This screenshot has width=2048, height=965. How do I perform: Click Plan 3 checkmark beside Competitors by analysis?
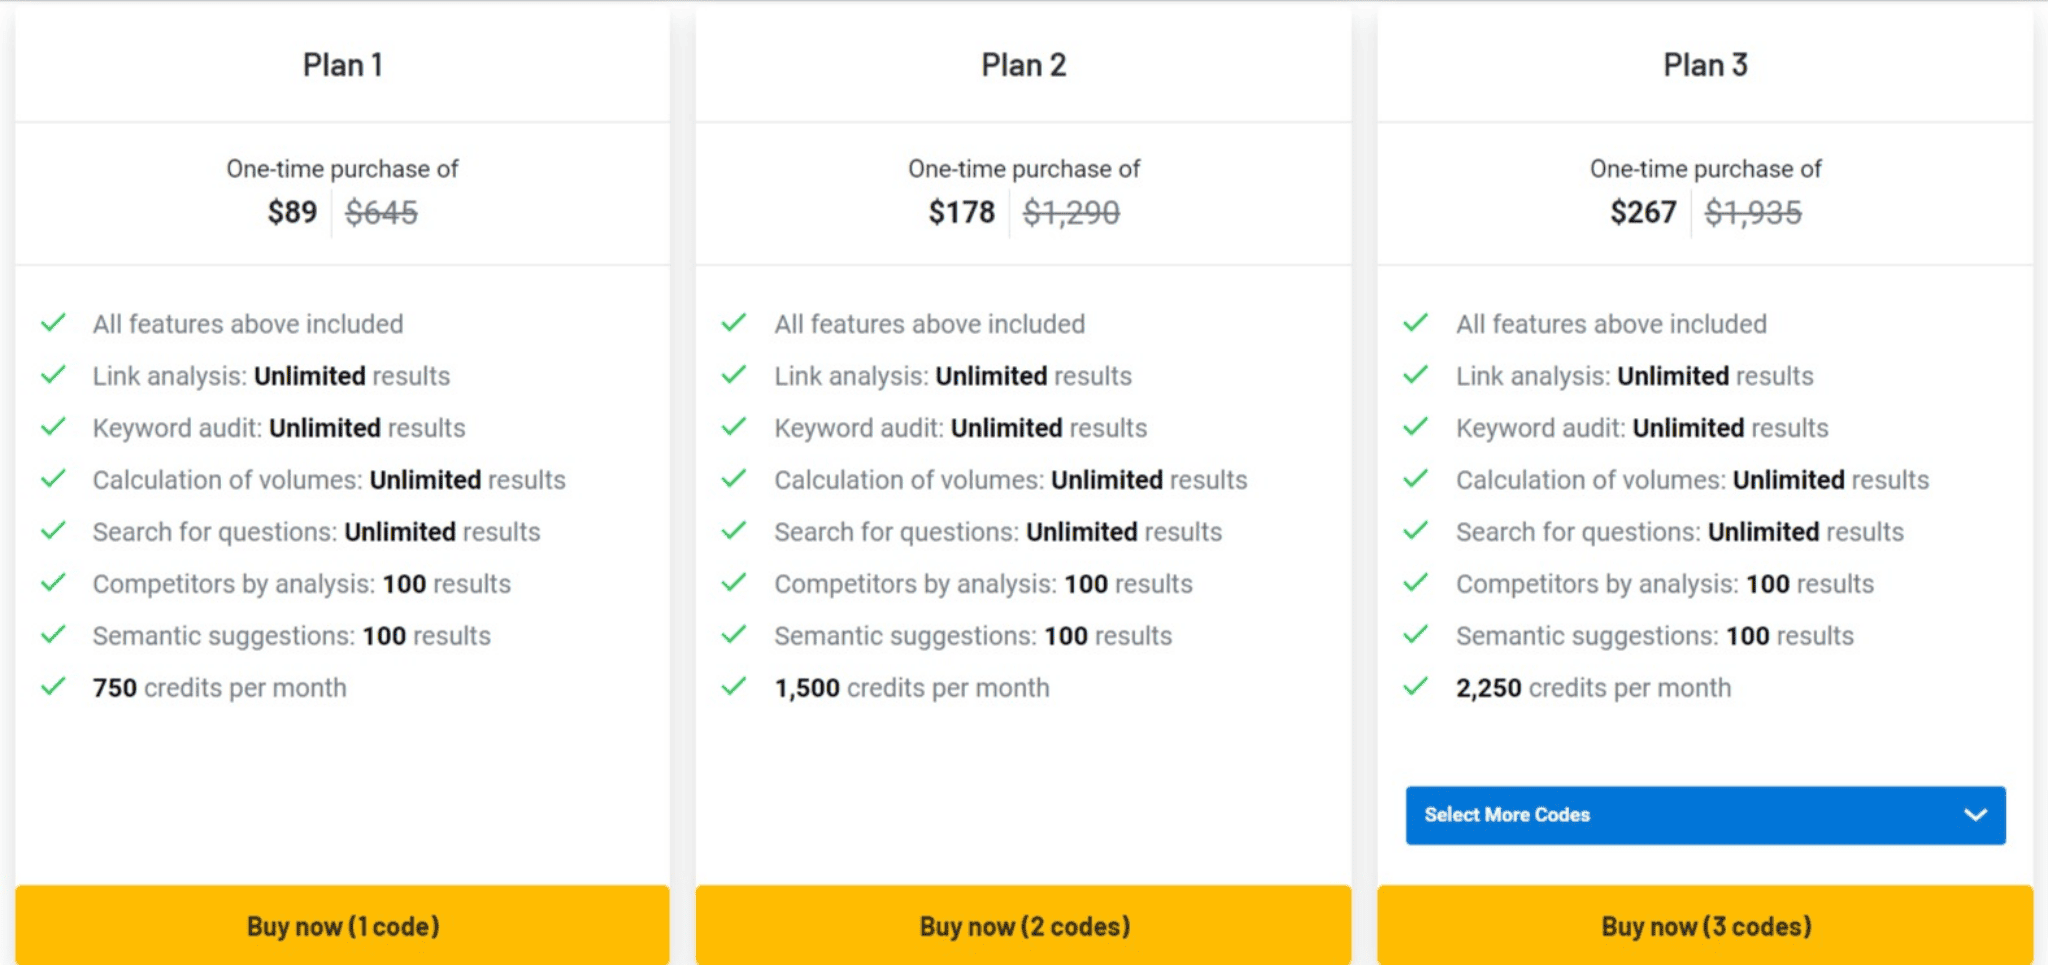click(1415, 582)
